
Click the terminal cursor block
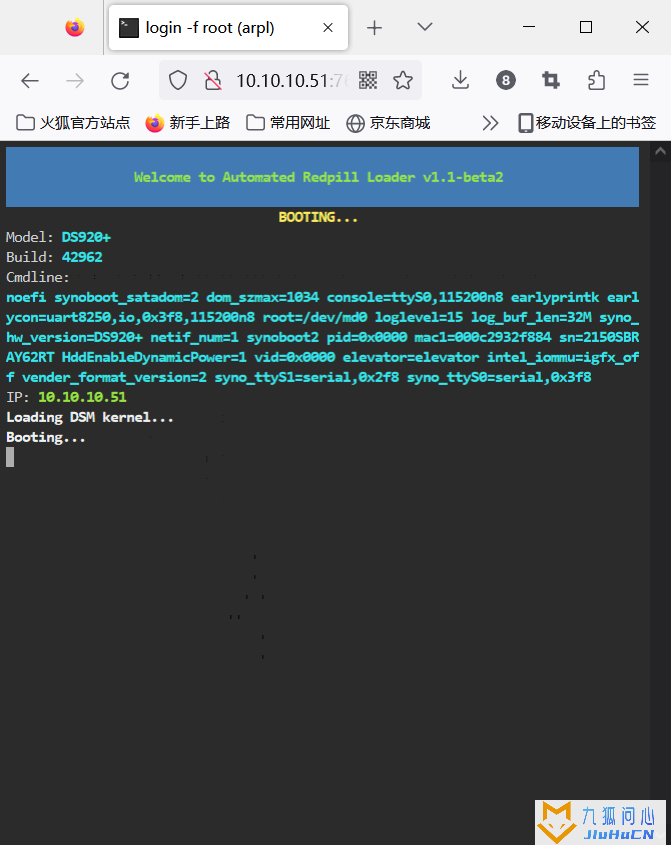(10, 458)
